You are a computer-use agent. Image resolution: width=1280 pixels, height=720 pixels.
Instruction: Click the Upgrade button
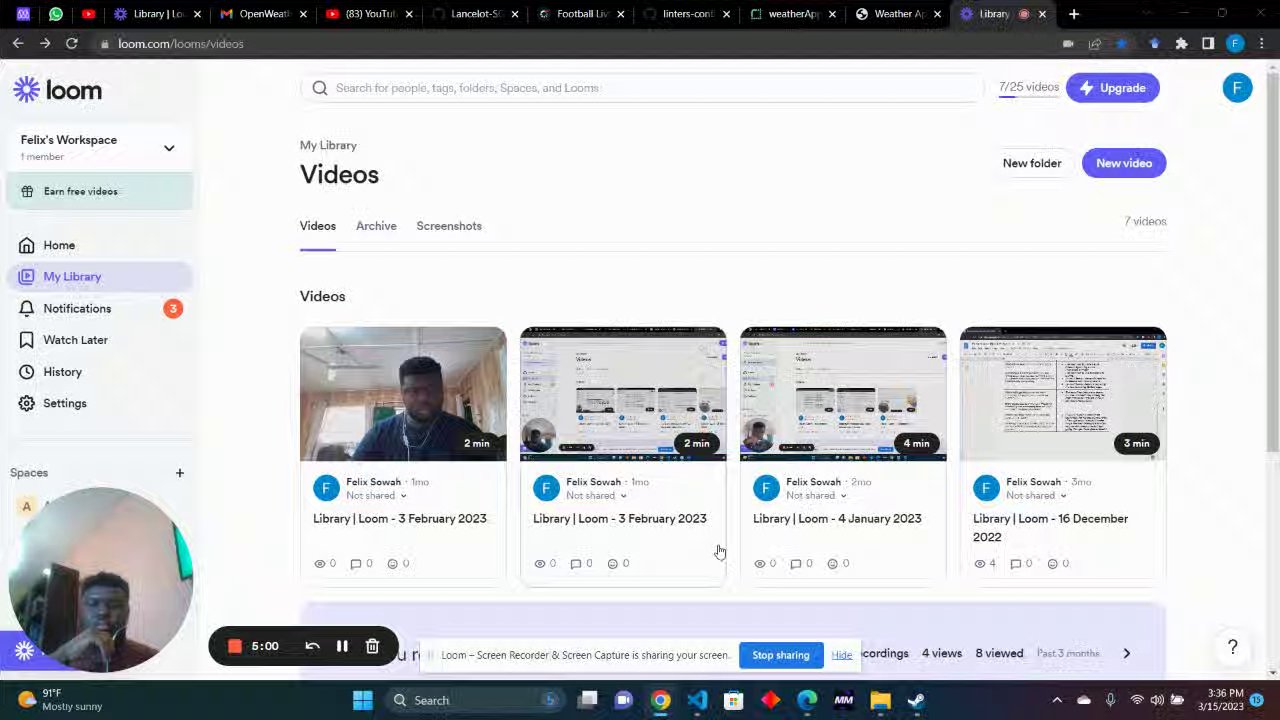tap(1112, 88)
